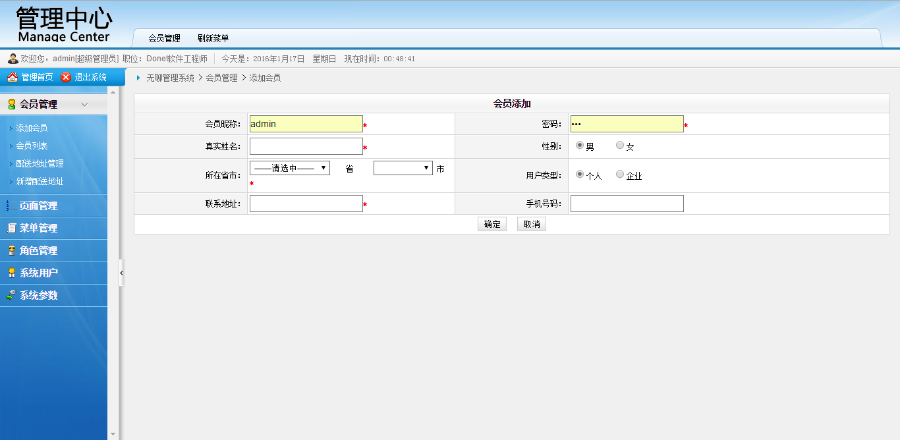The height and width of the screenshot is (440, 900).
Task: Choose 个人 as user type
Action: pos(580,174)
